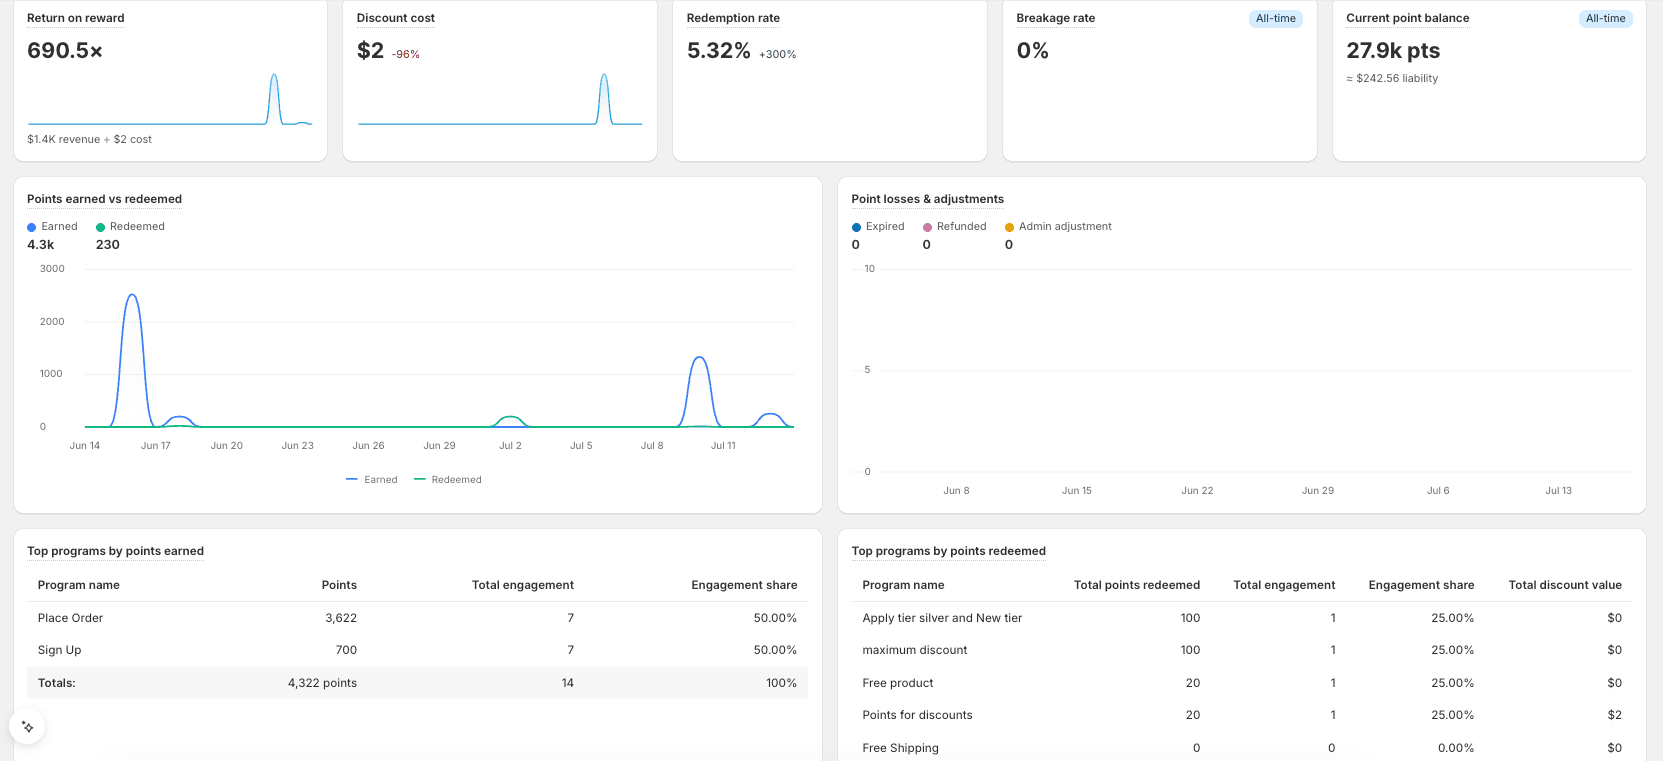Click the orange Admin adjustment legend dot
The height and width of the screenshot is (761, 1663).
pos(1009,227)
